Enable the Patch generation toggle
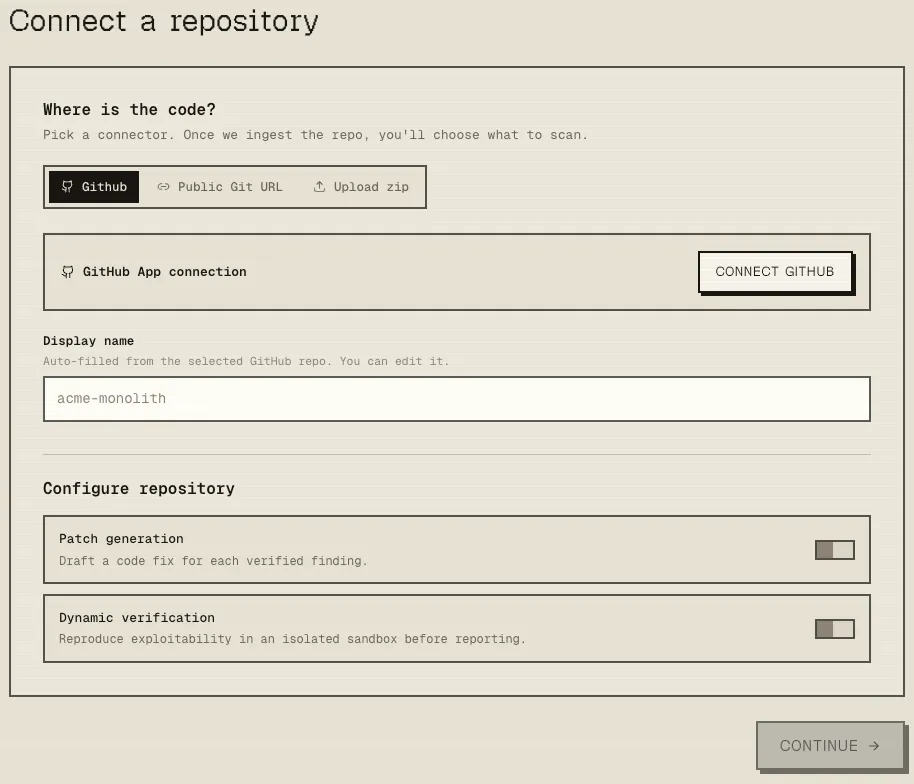 coord(835,550)
